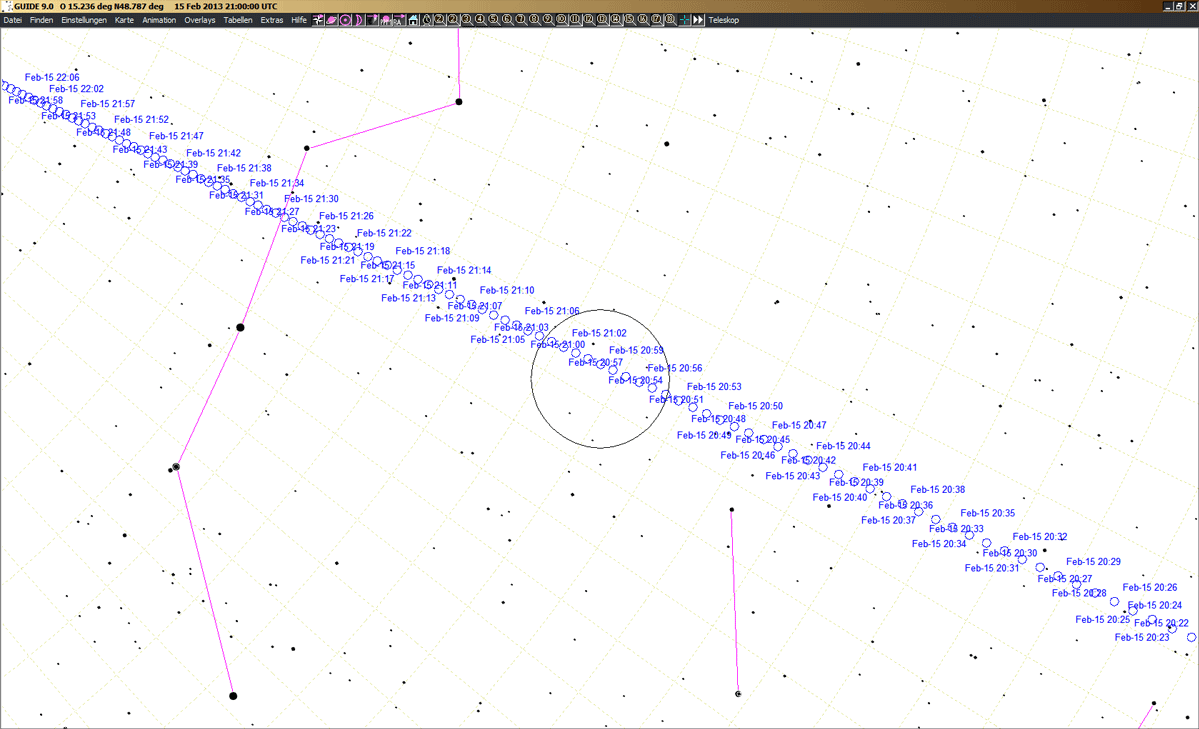Open the Overlays menu
This screenshot has width=1199, height=729.
[200, 20]
